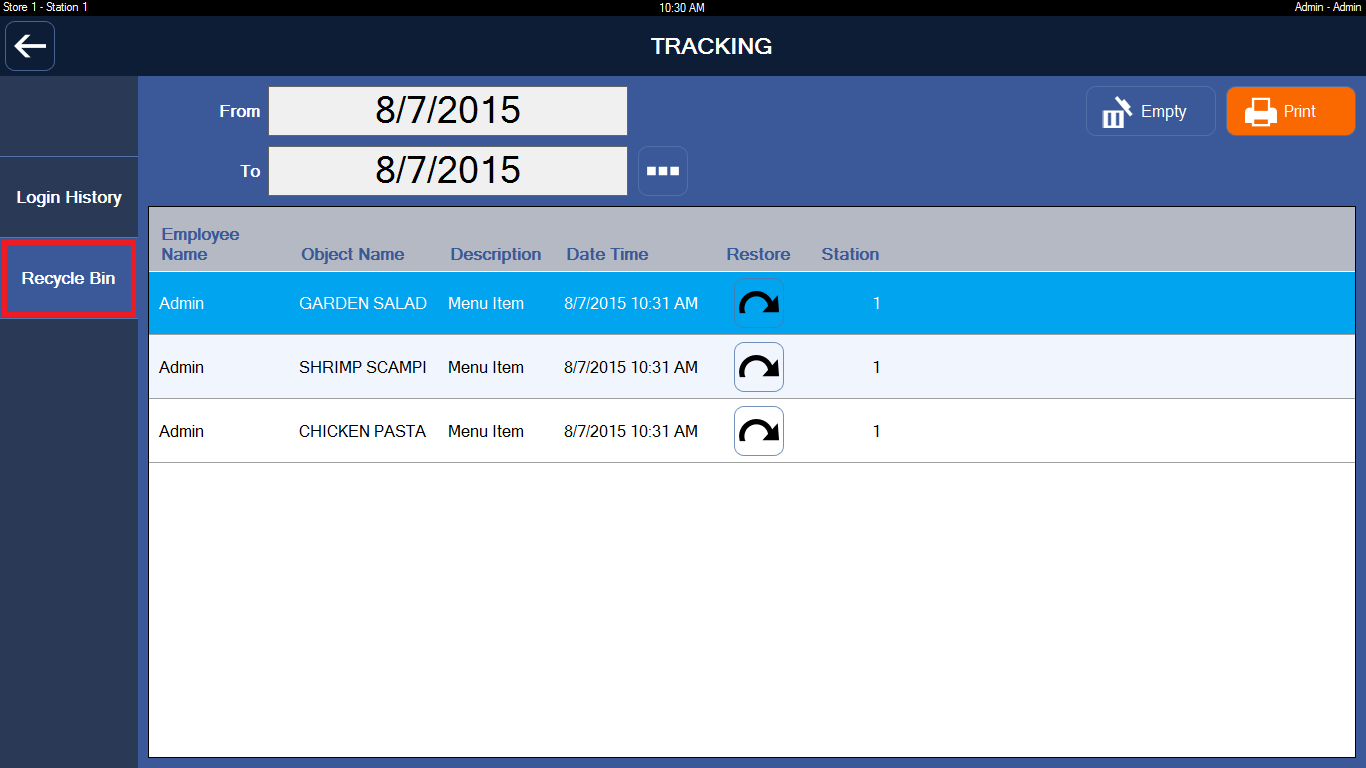Edit the From date field
Image resolution: width=1366 pixels, height=768 pixels.
448,110
